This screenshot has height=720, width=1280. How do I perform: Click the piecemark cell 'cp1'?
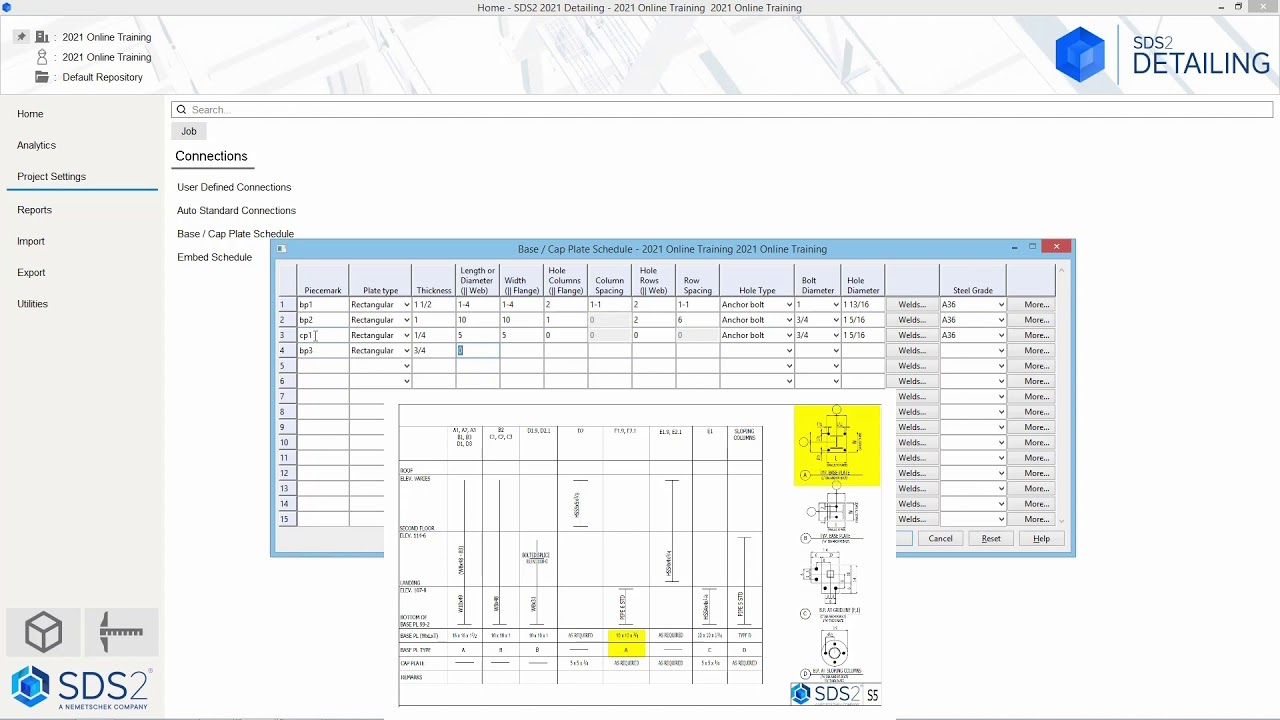(x=322, y=335)
